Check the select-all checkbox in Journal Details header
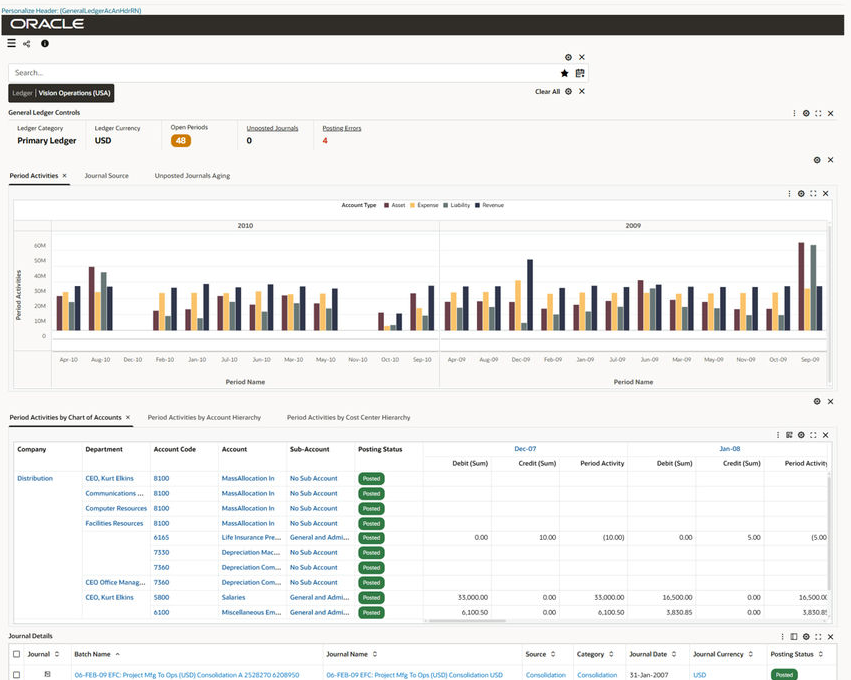Viewport: 851px width, 680px height. click(x=16, y=654)
